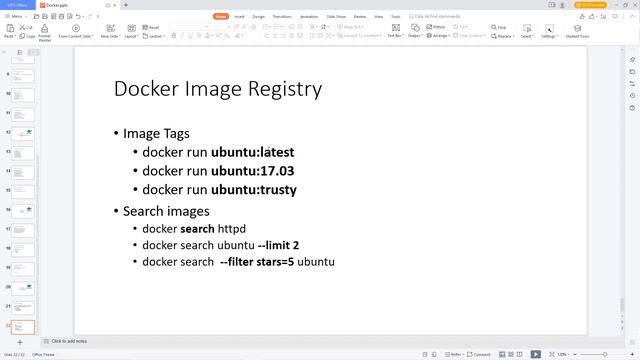Toggle the Notes pane in status bar
This screenshot has width=640, height=360.
453,354
